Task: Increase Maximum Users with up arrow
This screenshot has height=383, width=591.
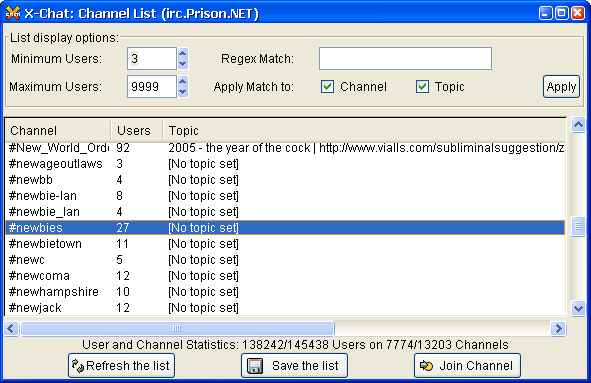Action: click(x=183, y=81)
